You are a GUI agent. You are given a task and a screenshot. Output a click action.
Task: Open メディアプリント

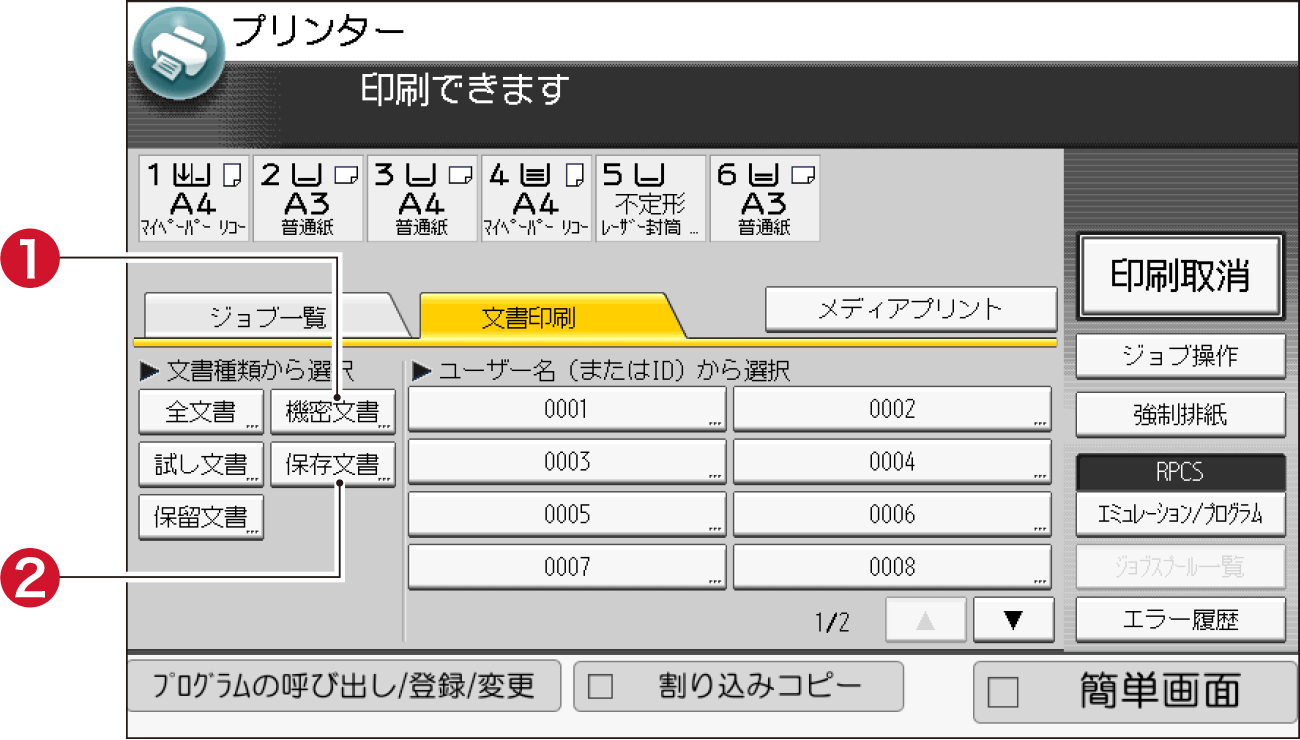910,308
